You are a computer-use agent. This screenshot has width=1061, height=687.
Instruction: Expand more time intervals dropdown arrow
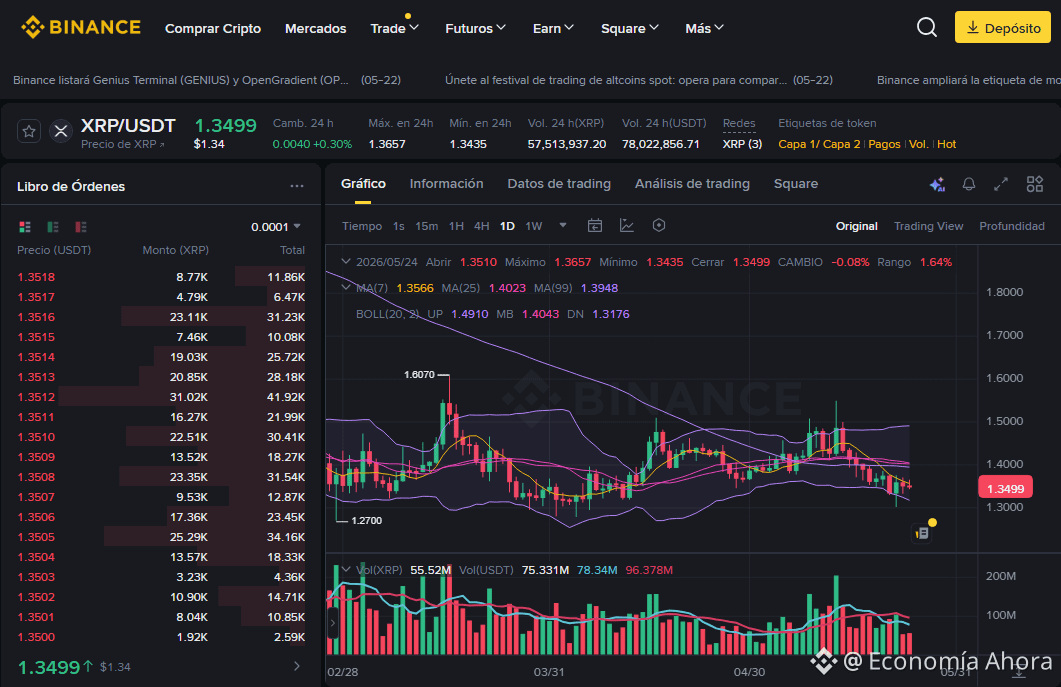[x=562, y=225]
